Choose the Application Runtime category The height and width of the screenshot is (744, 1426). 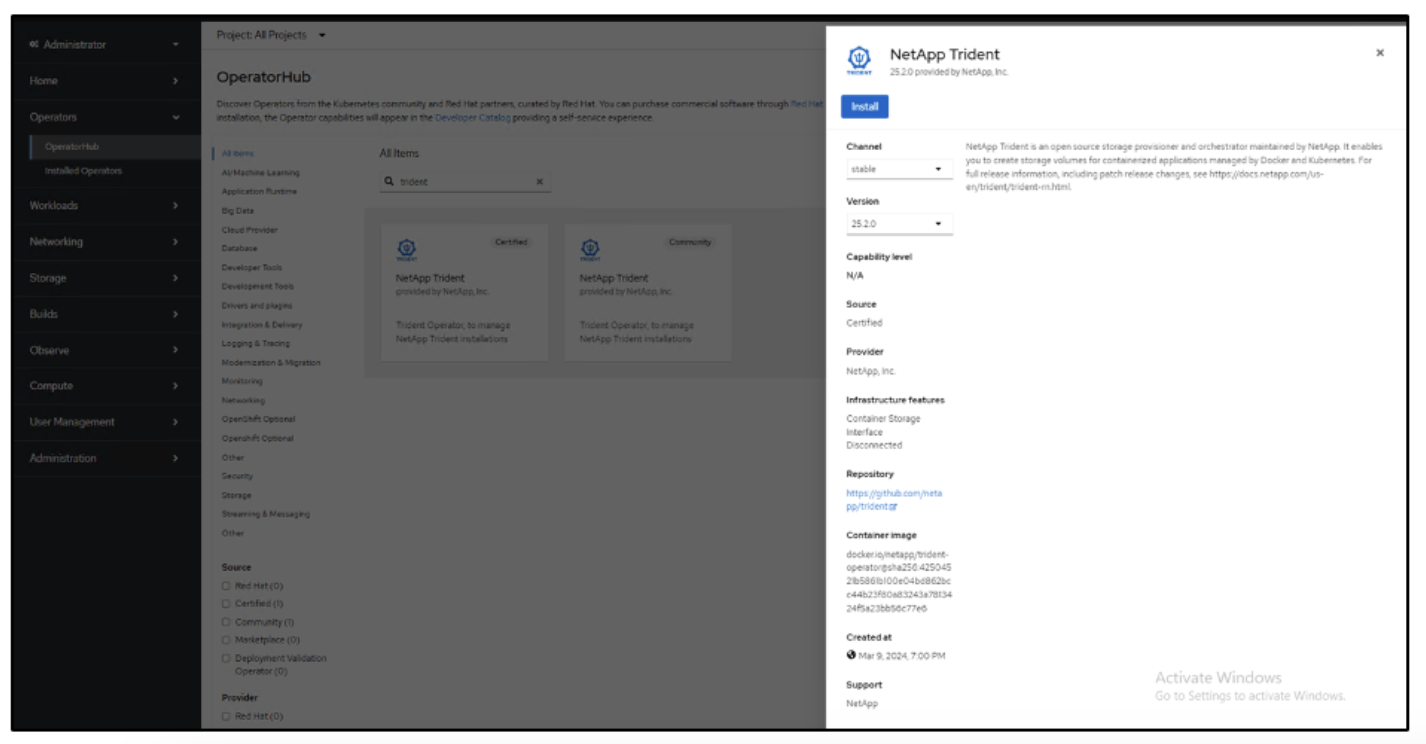[x=259, y=191]
